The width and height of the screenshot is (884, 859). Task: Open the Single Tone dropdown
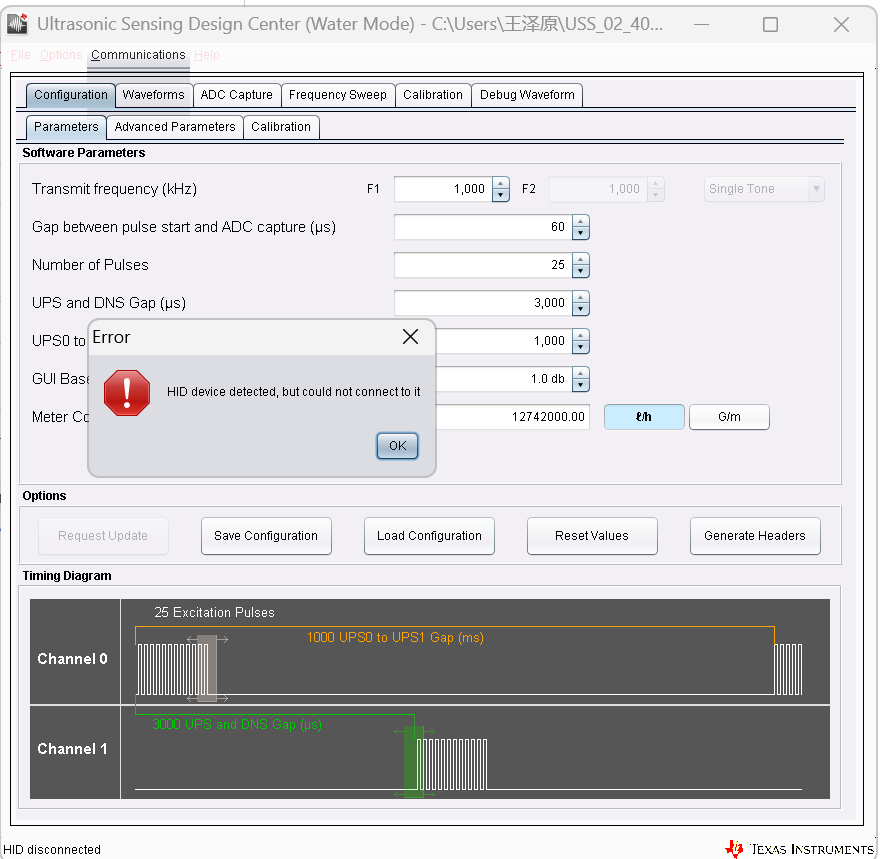(764, 189)
